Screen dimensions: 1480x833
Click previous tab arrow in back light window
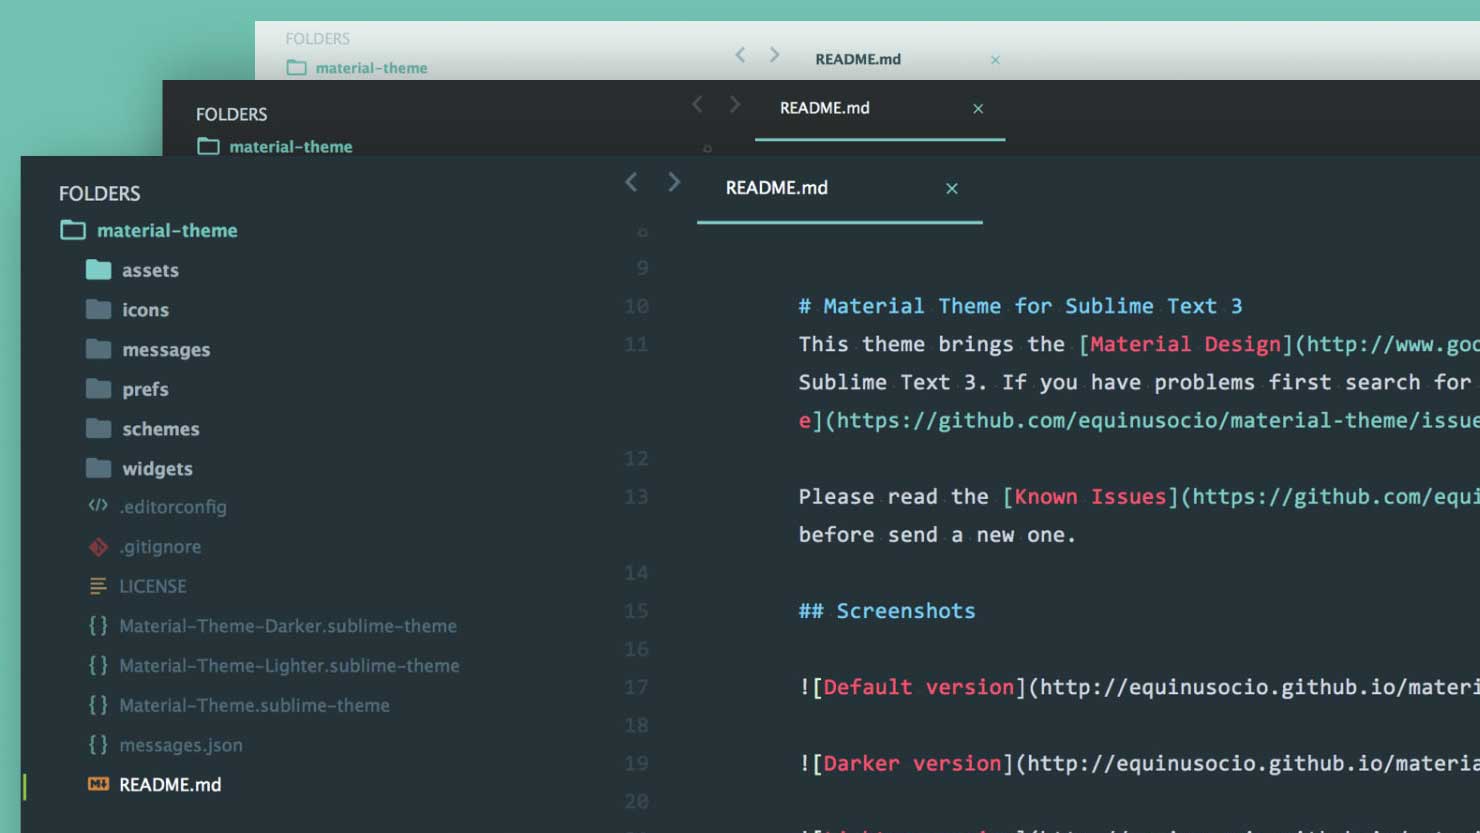coord(740,55)
